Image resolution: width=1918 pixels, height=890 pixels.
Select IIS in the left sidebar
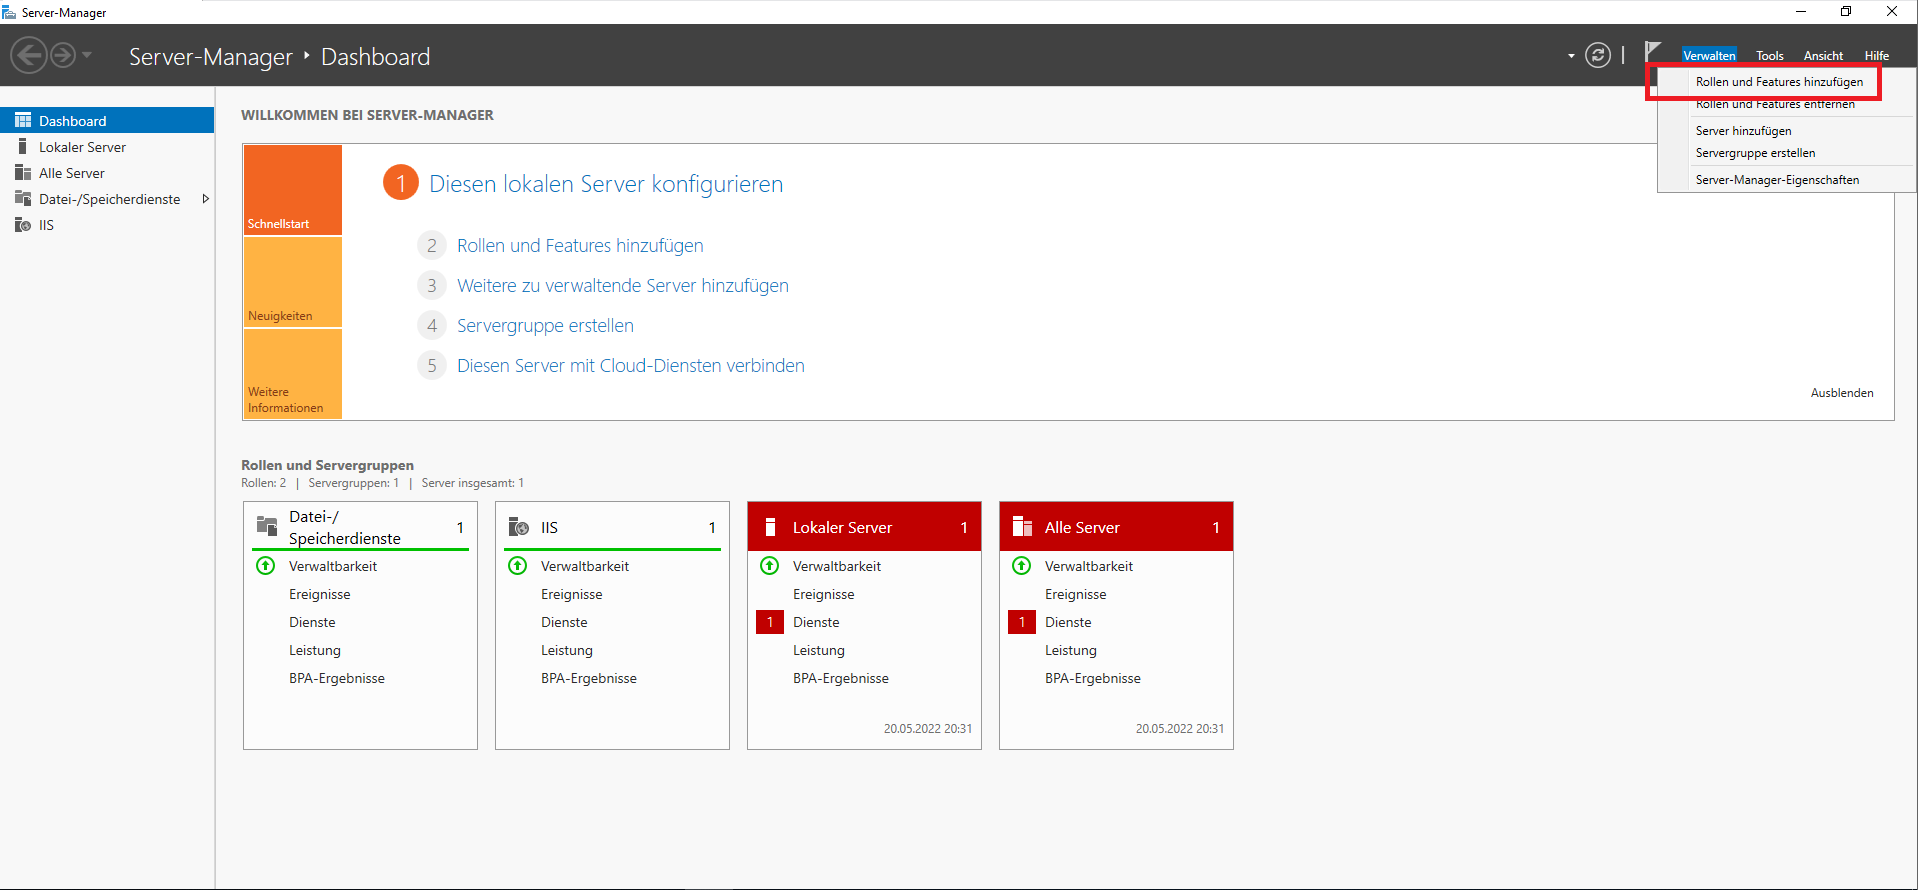click(46, 225)
